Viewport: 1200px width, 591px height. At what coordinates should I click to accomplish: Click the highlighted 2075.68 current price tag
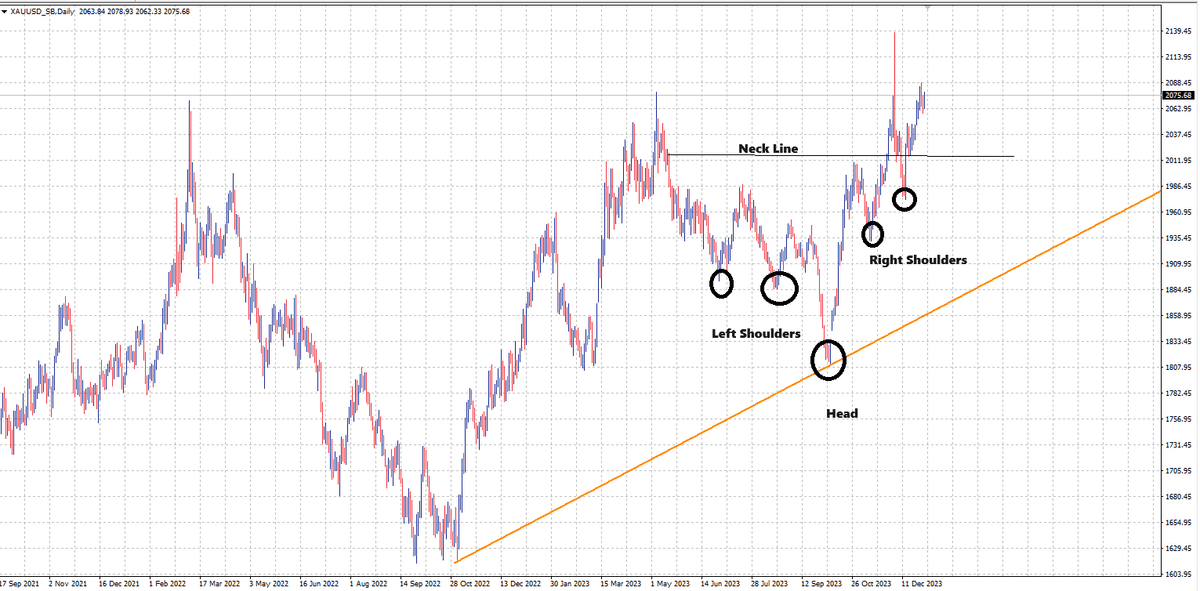(1181, 96)
